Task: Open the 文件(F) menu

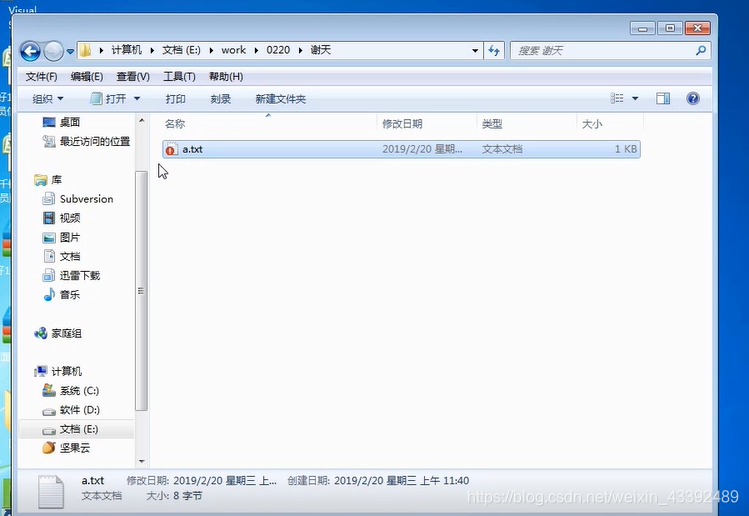Action: (x=41, y=76)
